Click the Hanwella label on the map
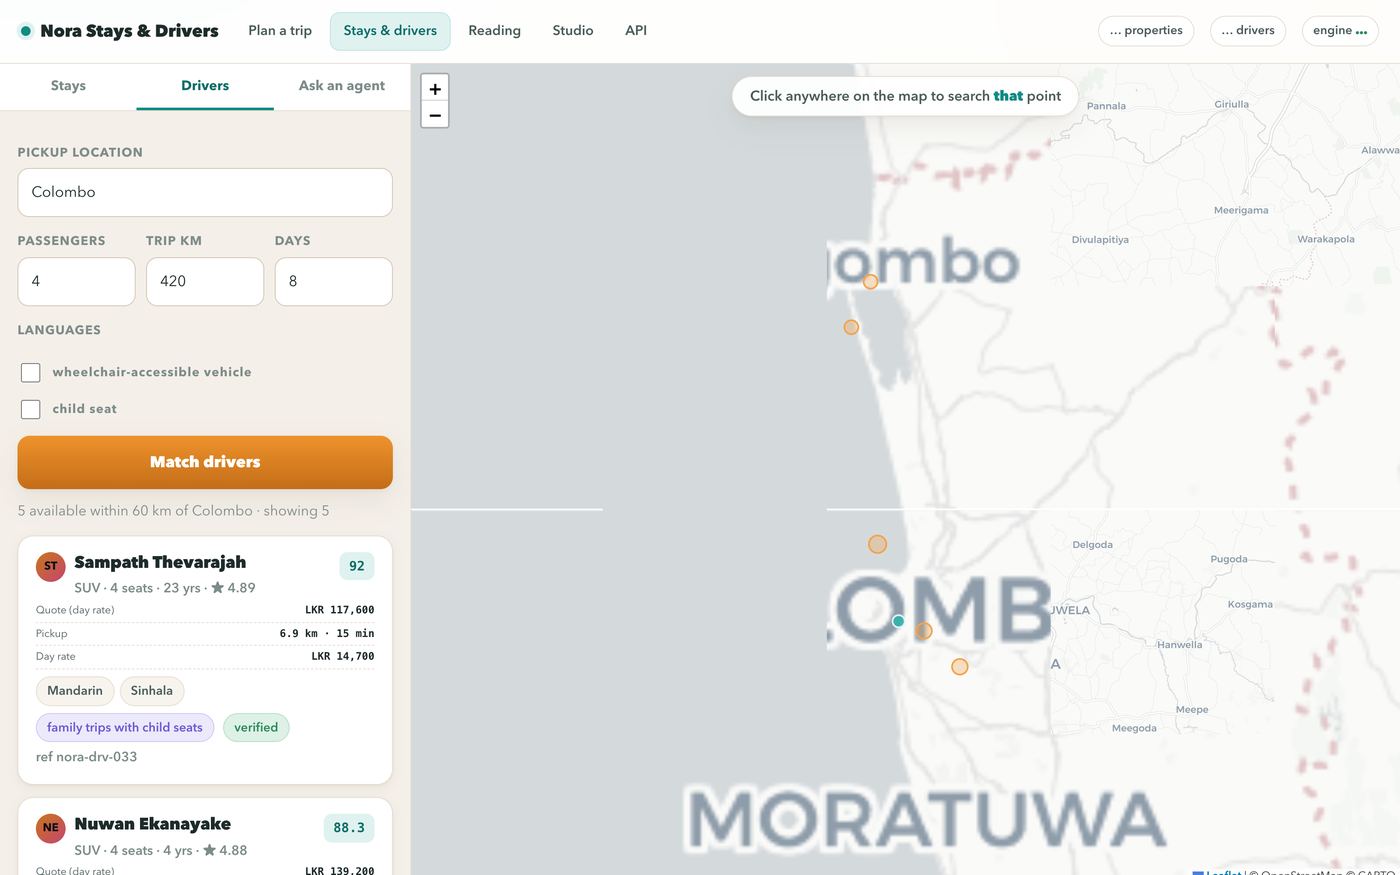Viewport: 1400px width, 875px height. click(1180, 645)
